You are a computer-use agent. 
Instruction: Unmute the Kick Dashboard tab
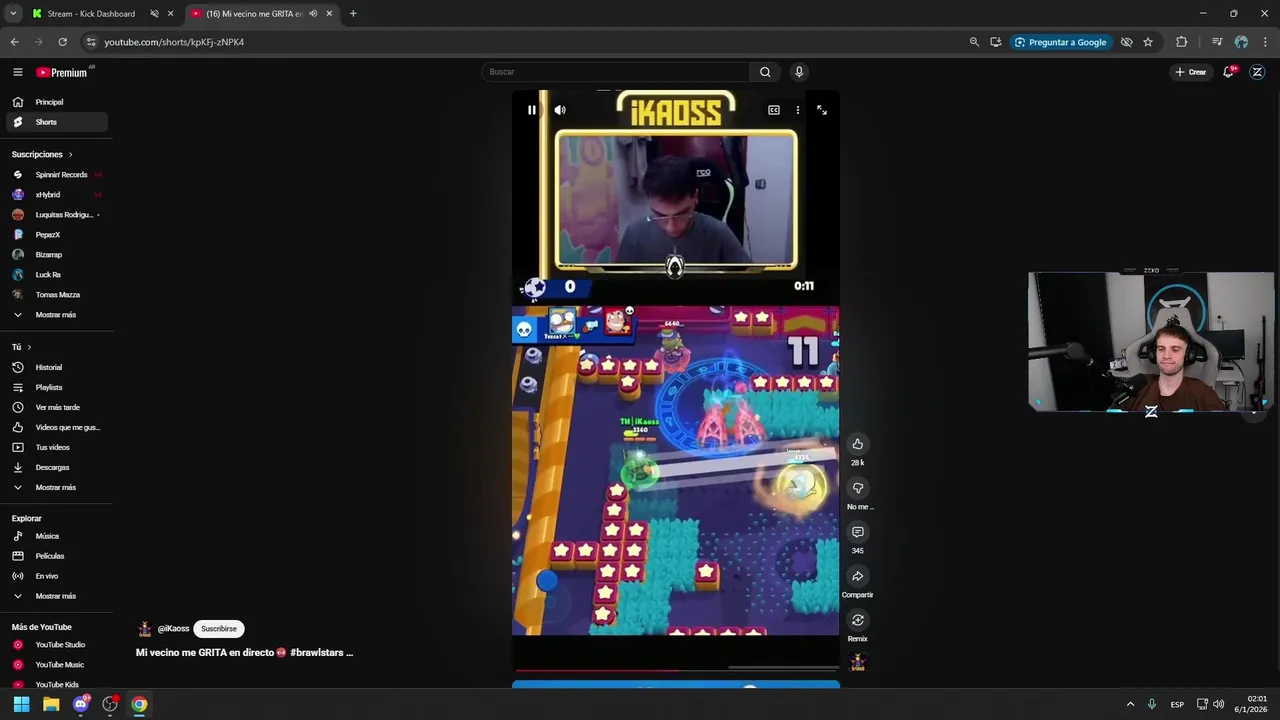click(x=154, y=14)
